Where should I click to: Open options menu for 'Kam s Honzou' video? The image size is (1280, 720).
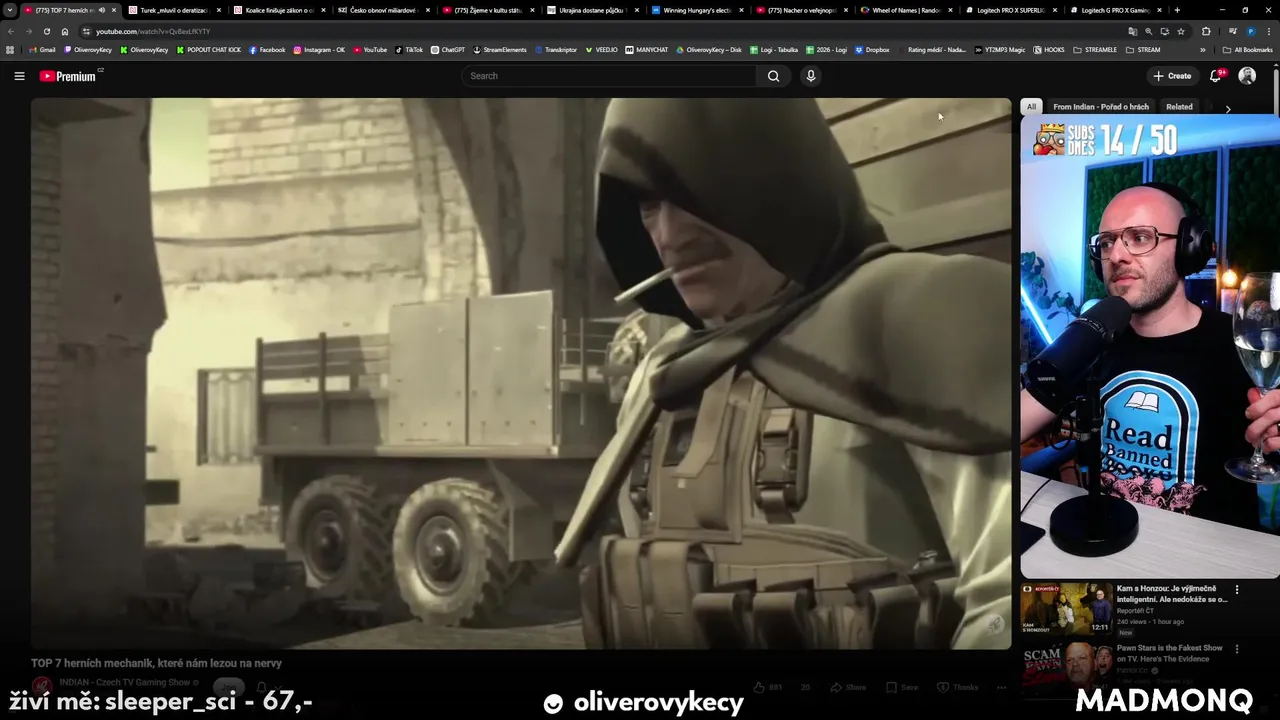coord(1237,590)
